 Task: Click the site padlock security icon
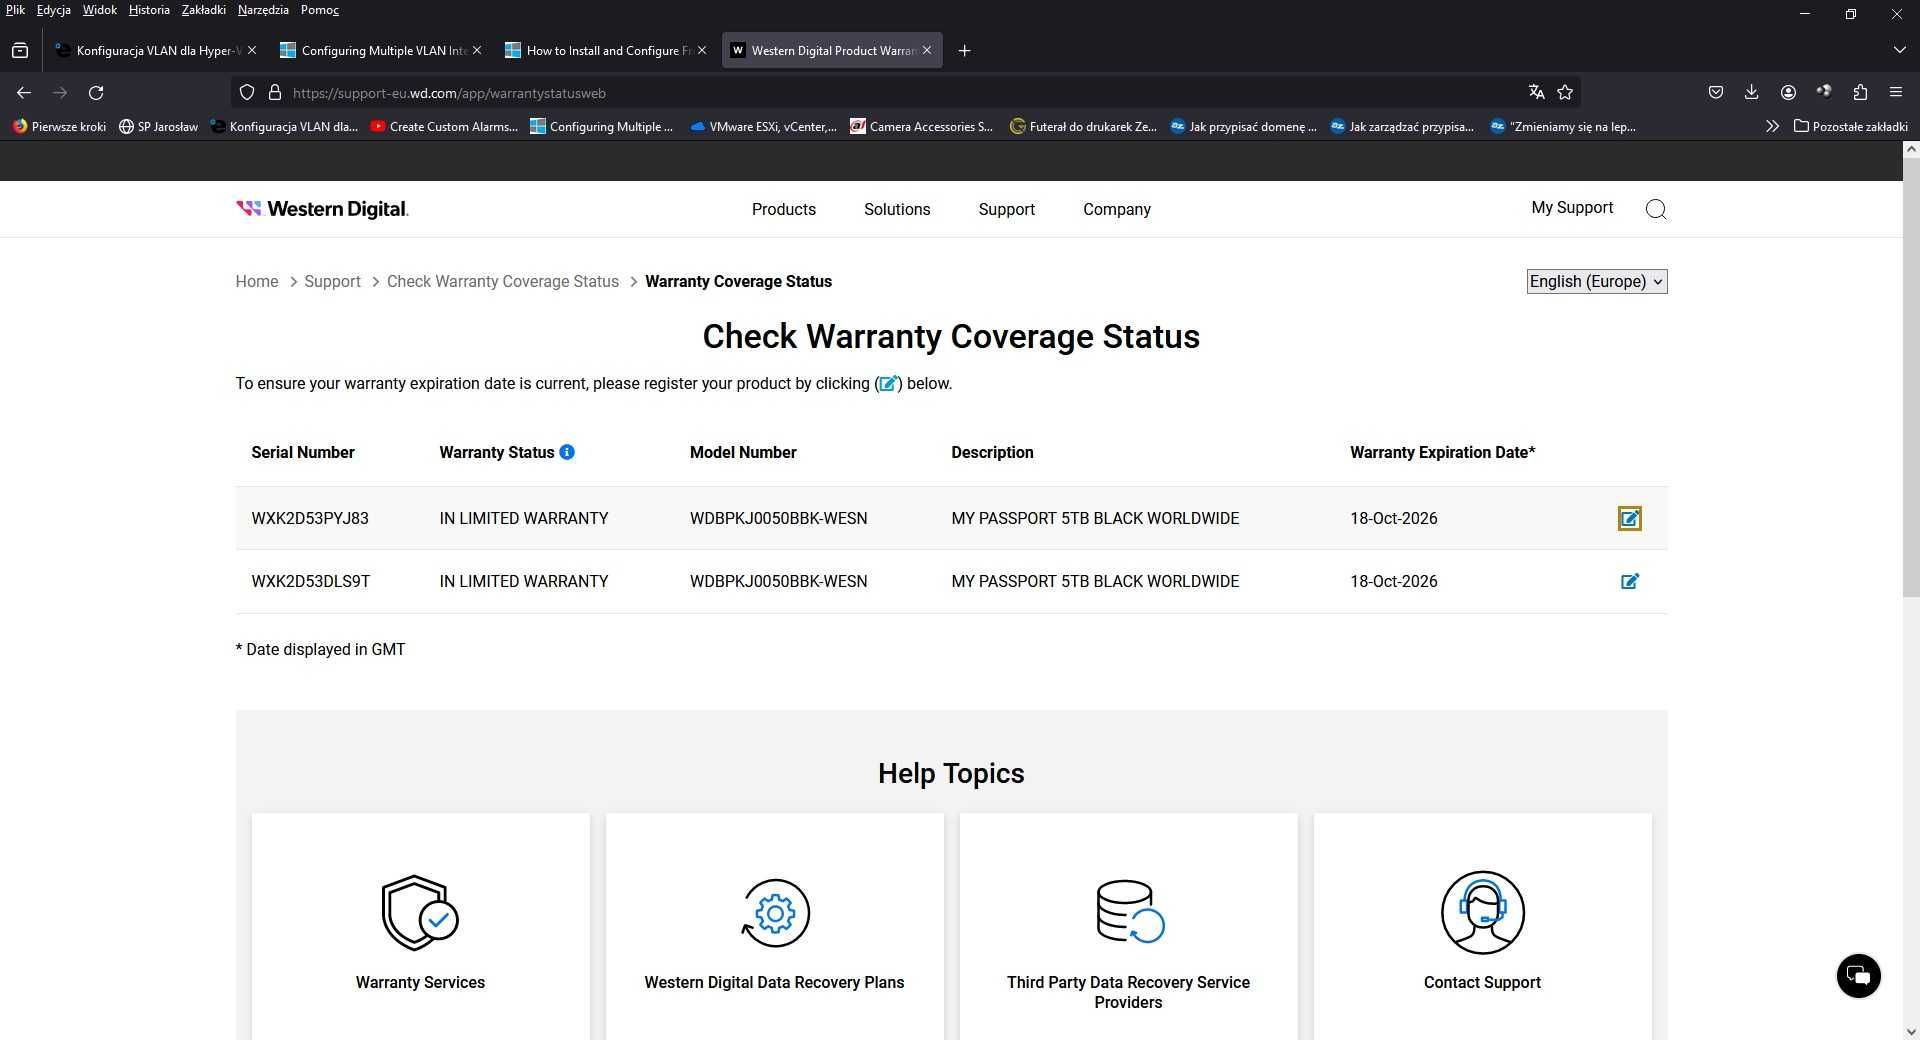pyautogui.click(x=275, y=92)
